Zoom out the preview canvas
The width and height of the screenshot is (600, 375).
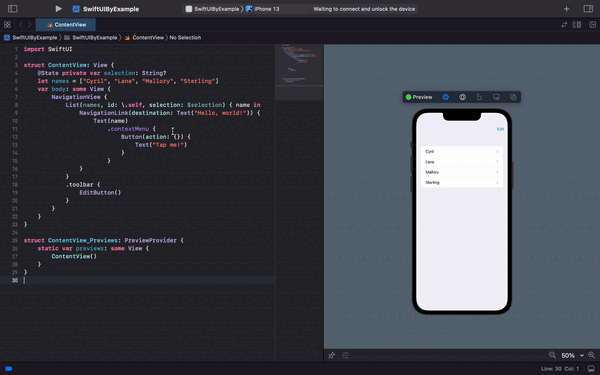click(552, 355)
